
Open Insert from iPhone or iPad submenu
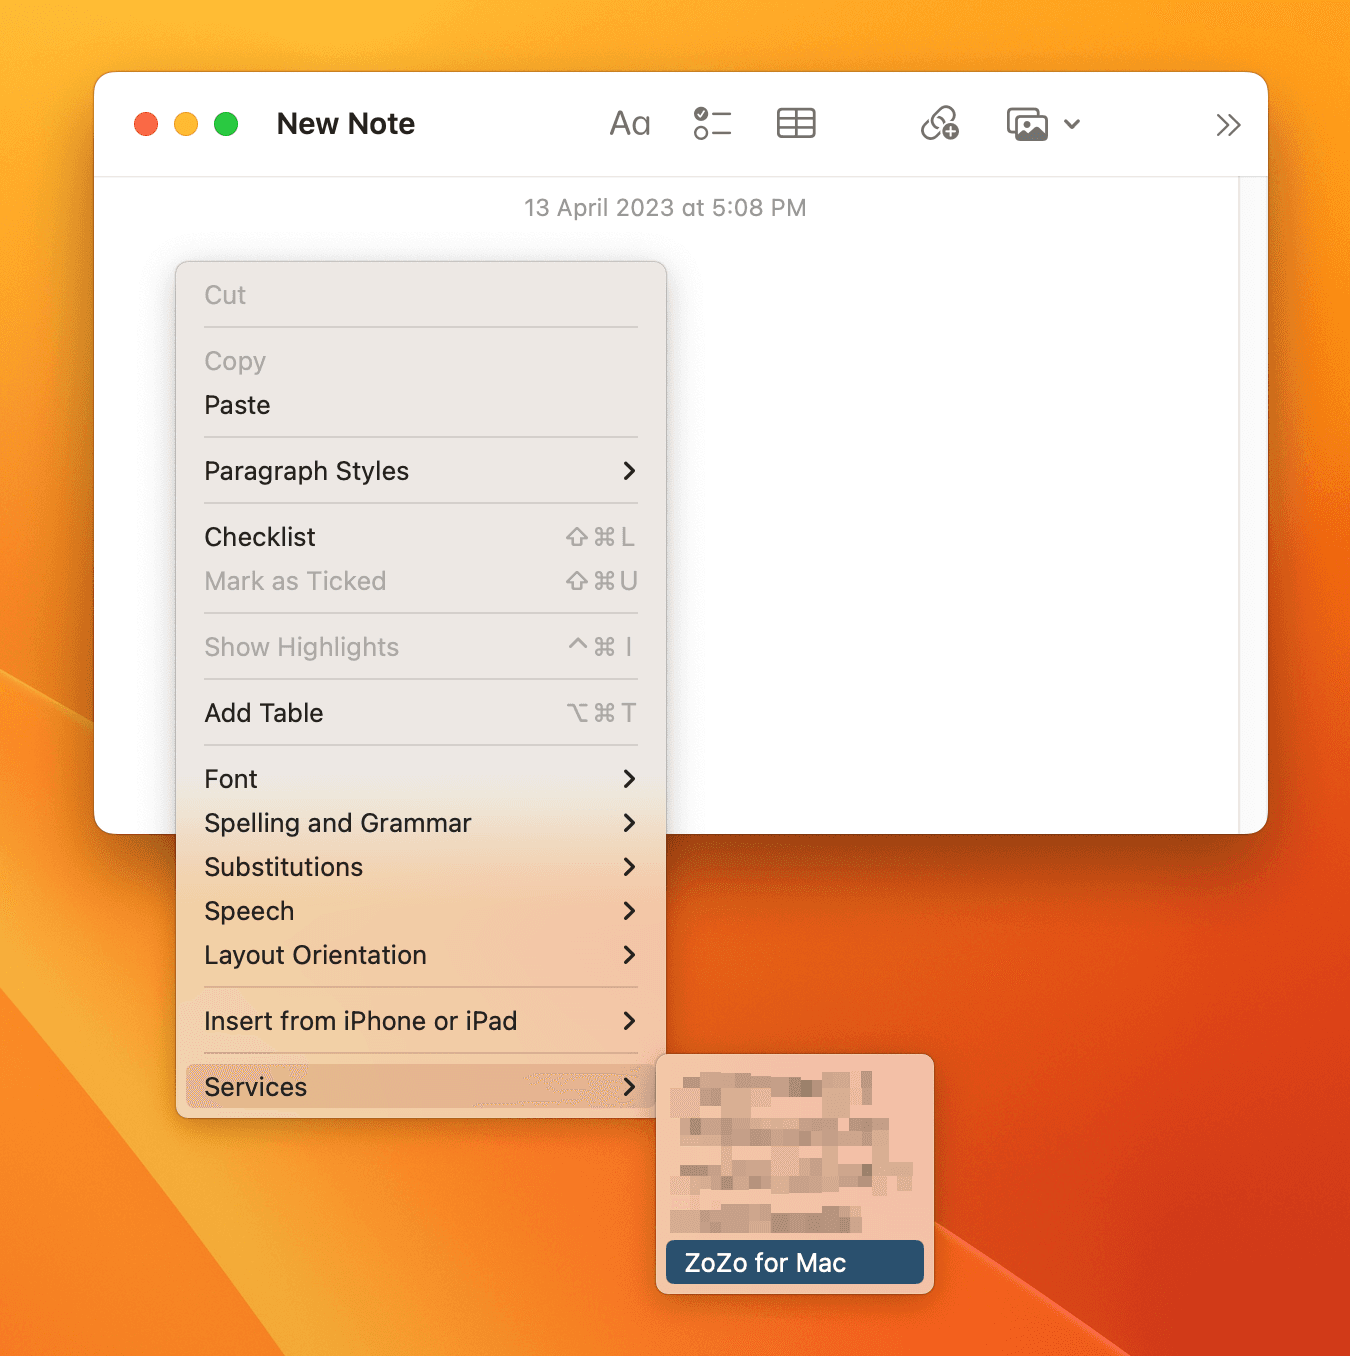421,1021
